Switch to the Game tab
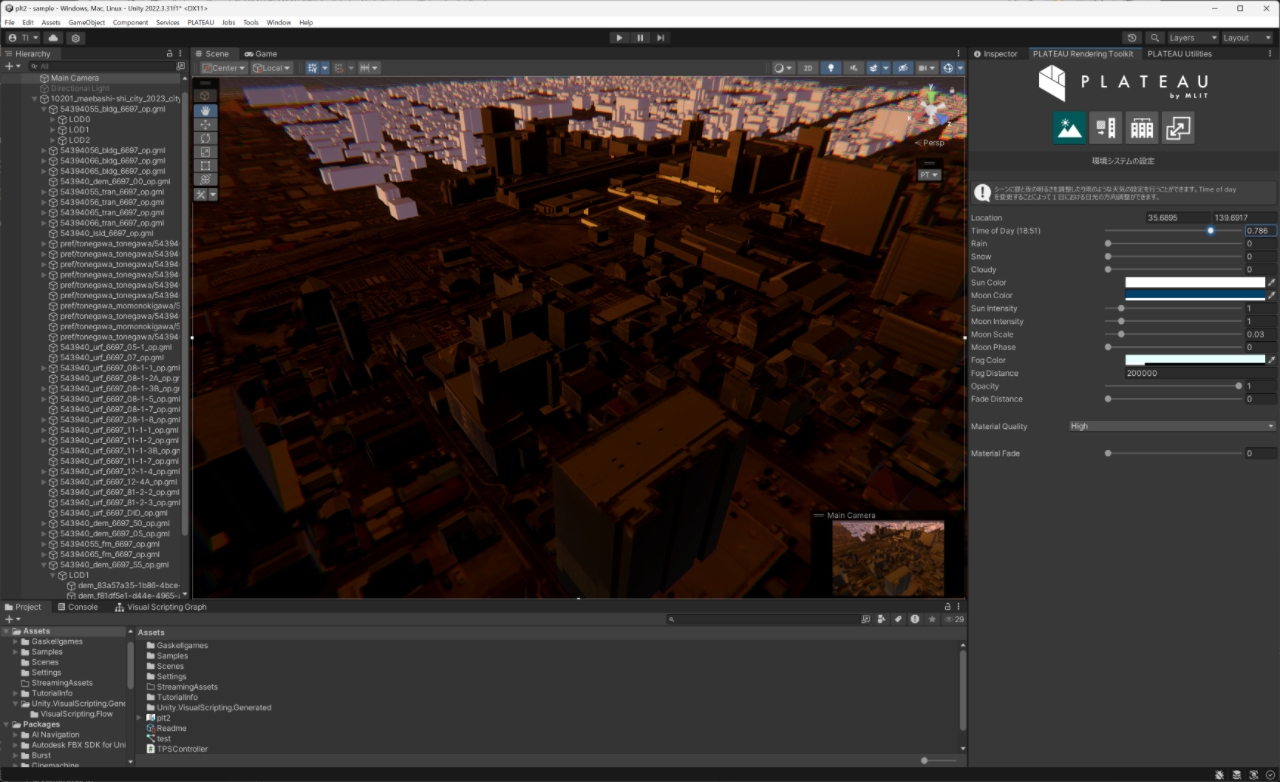 (261, 54)
